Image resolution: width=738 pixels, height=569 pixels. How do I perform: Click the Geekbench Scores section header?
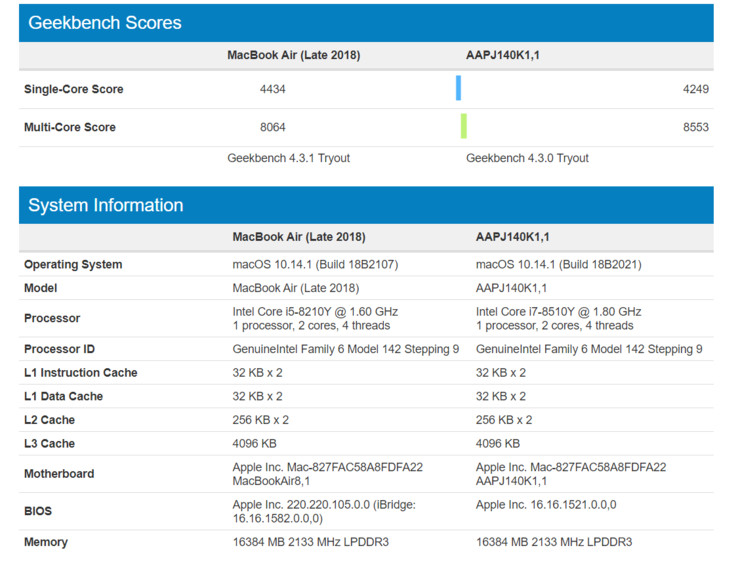[366, 23]
